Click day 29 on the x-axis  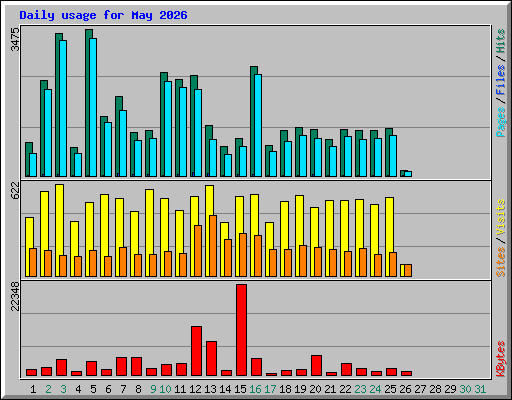tap(450, 389)
